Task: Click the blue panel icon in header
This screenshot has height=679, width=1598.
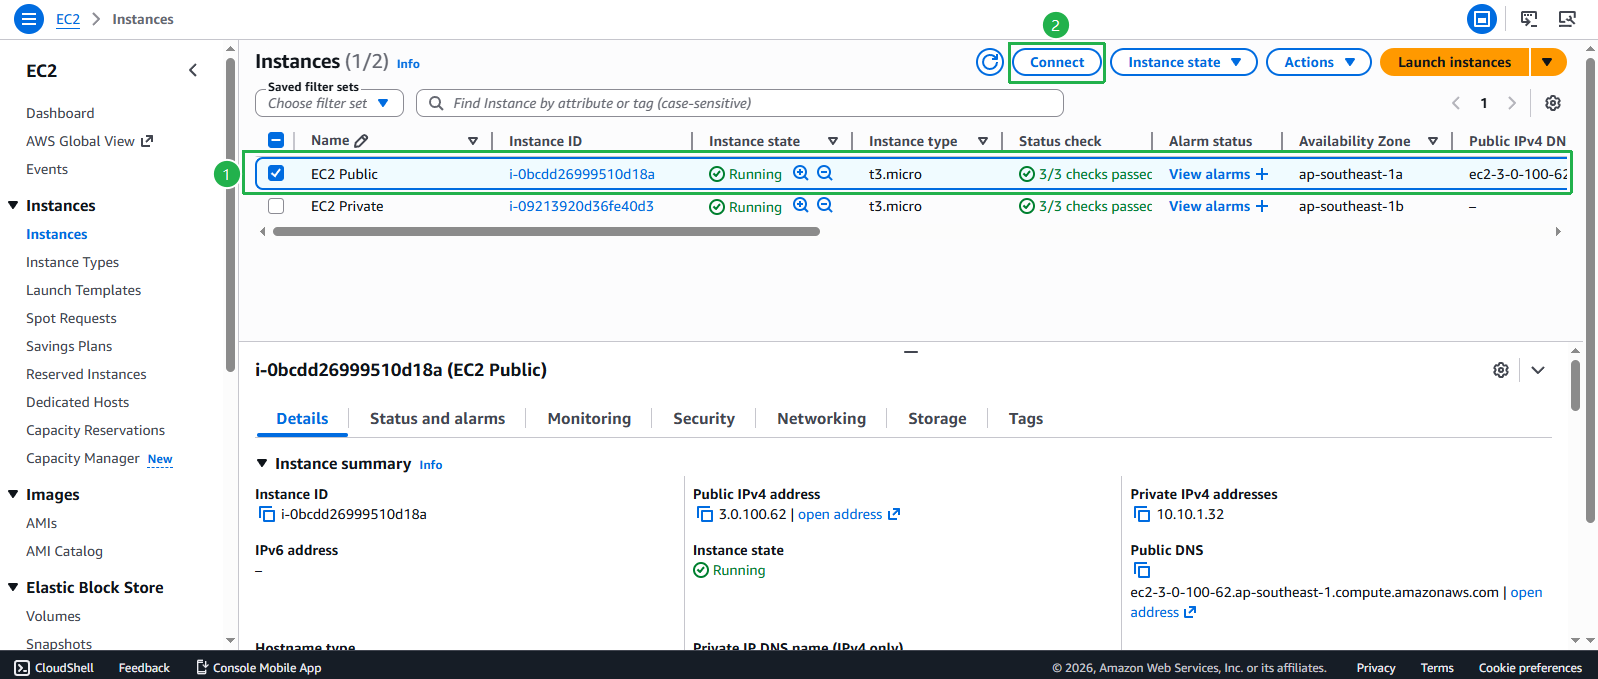Action: [x=1482, y=19]
